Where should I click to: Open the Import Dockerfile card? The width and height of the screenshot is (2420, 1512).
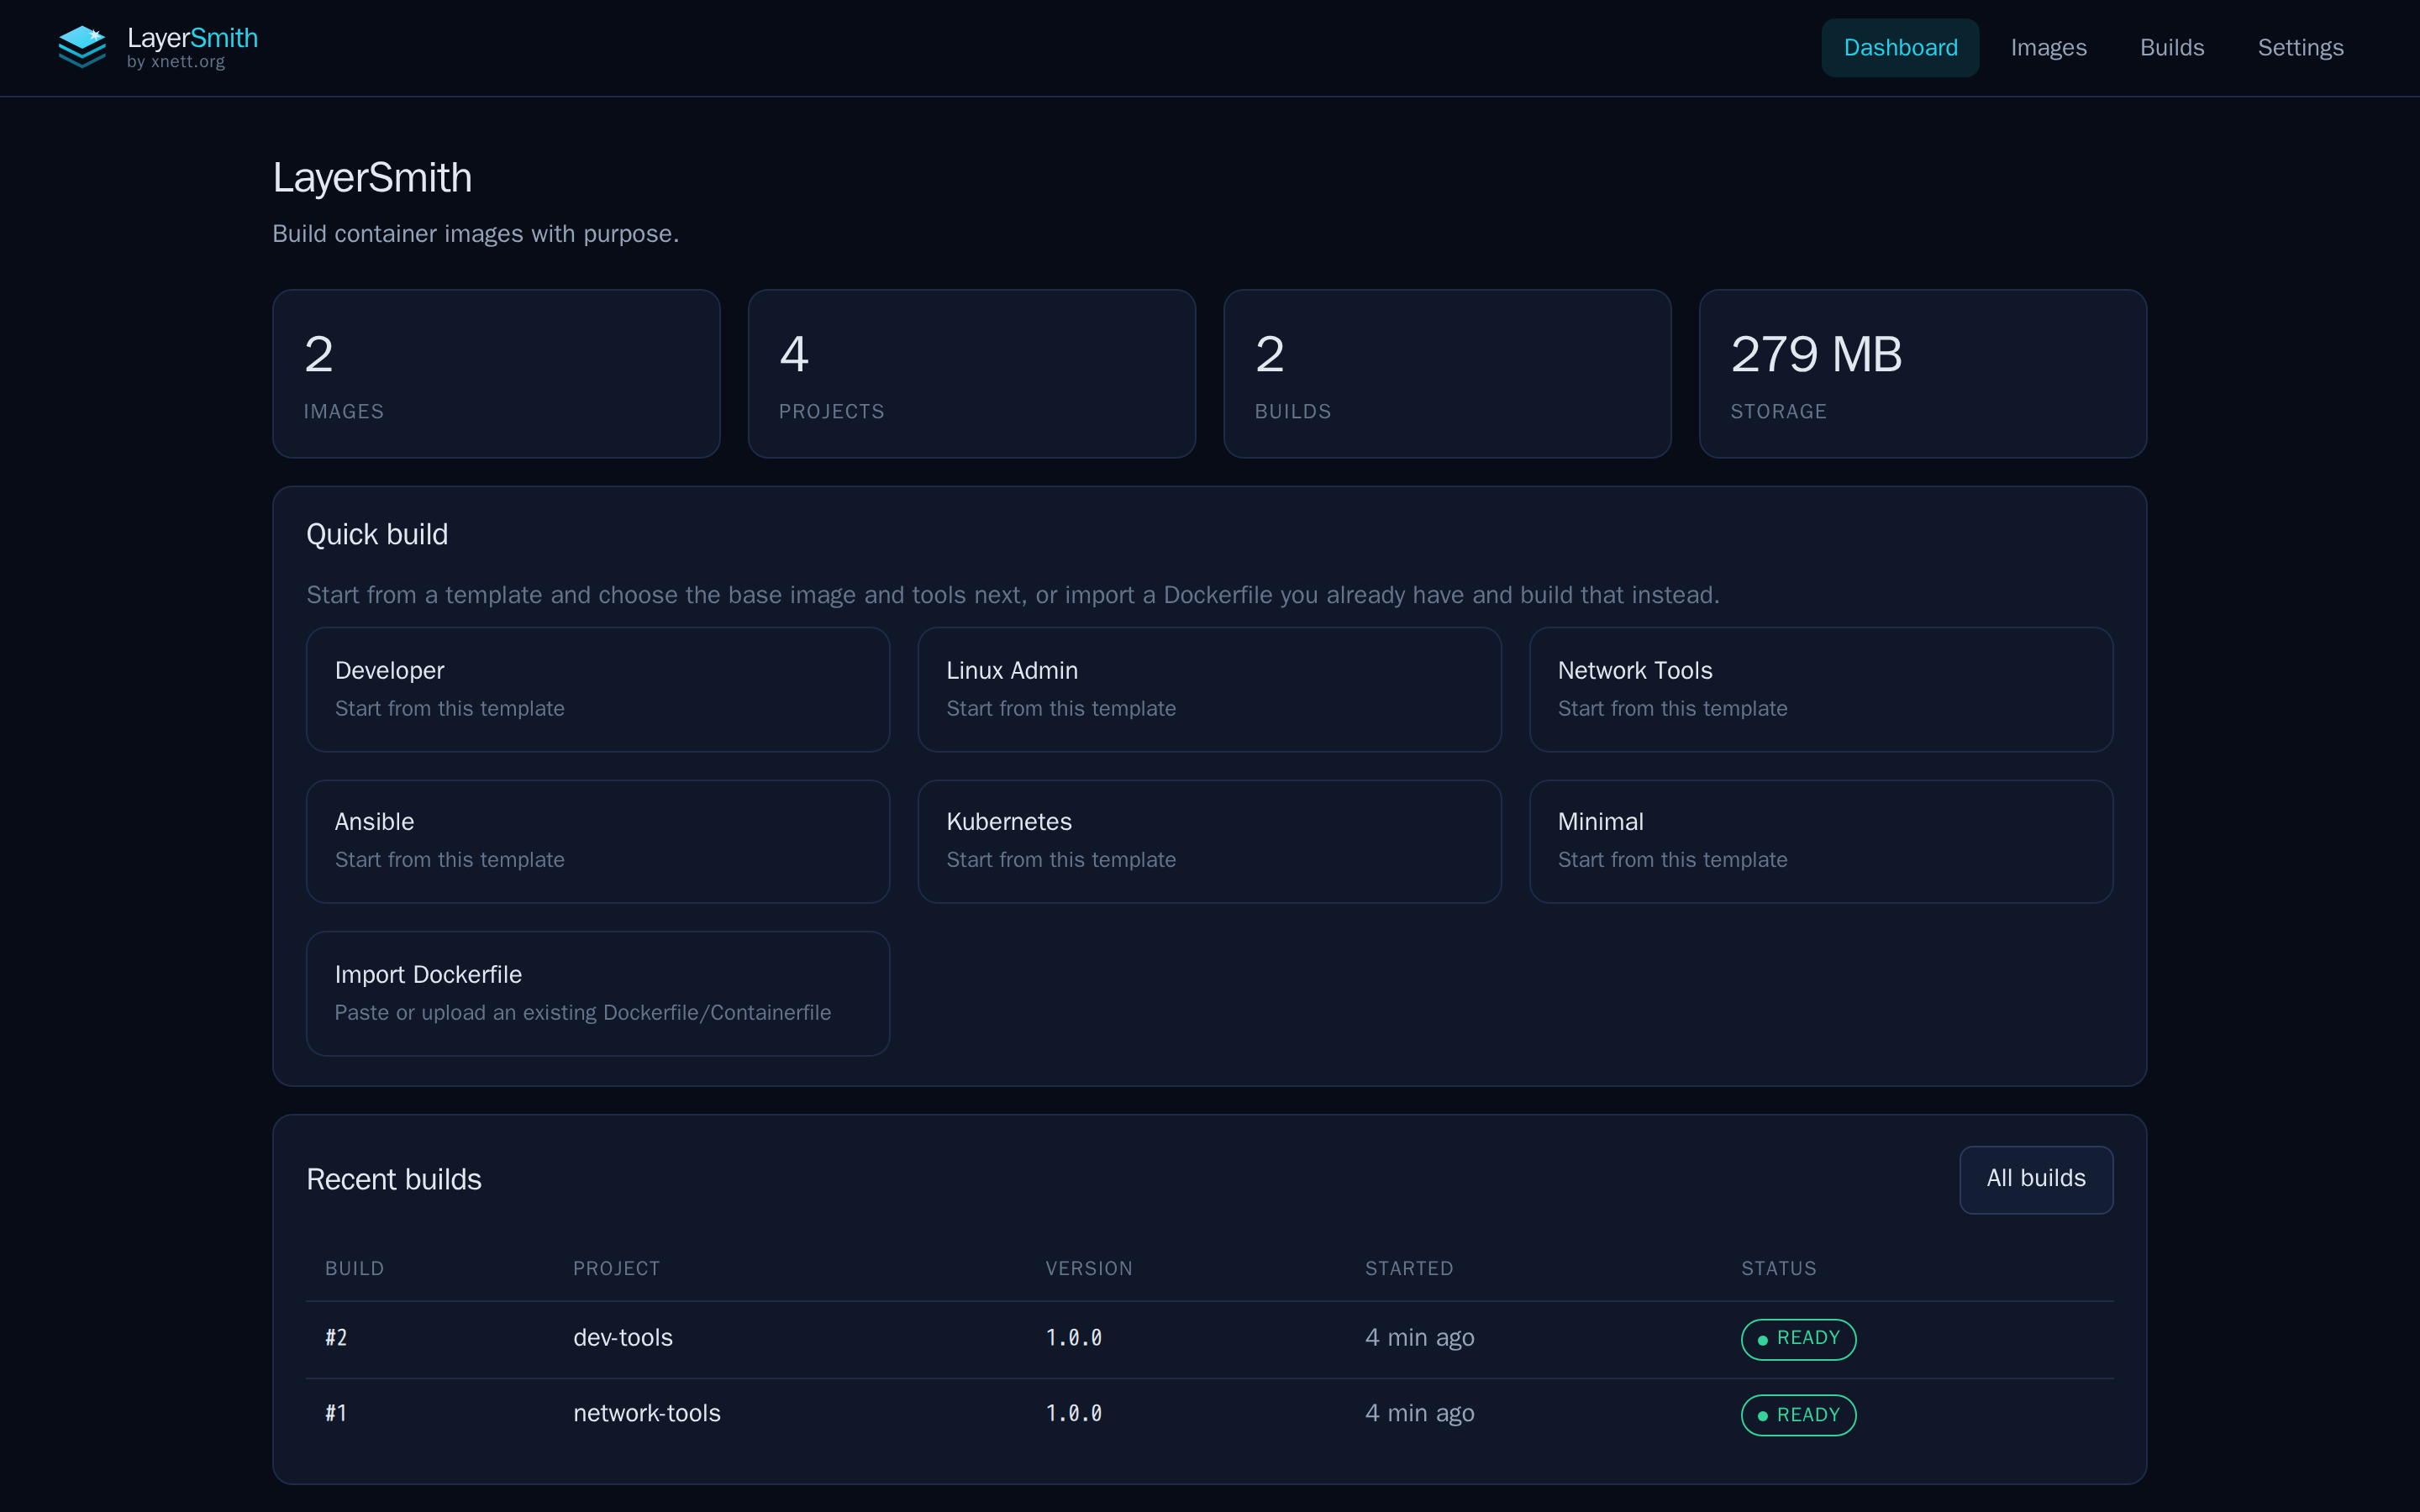(598, 993)
